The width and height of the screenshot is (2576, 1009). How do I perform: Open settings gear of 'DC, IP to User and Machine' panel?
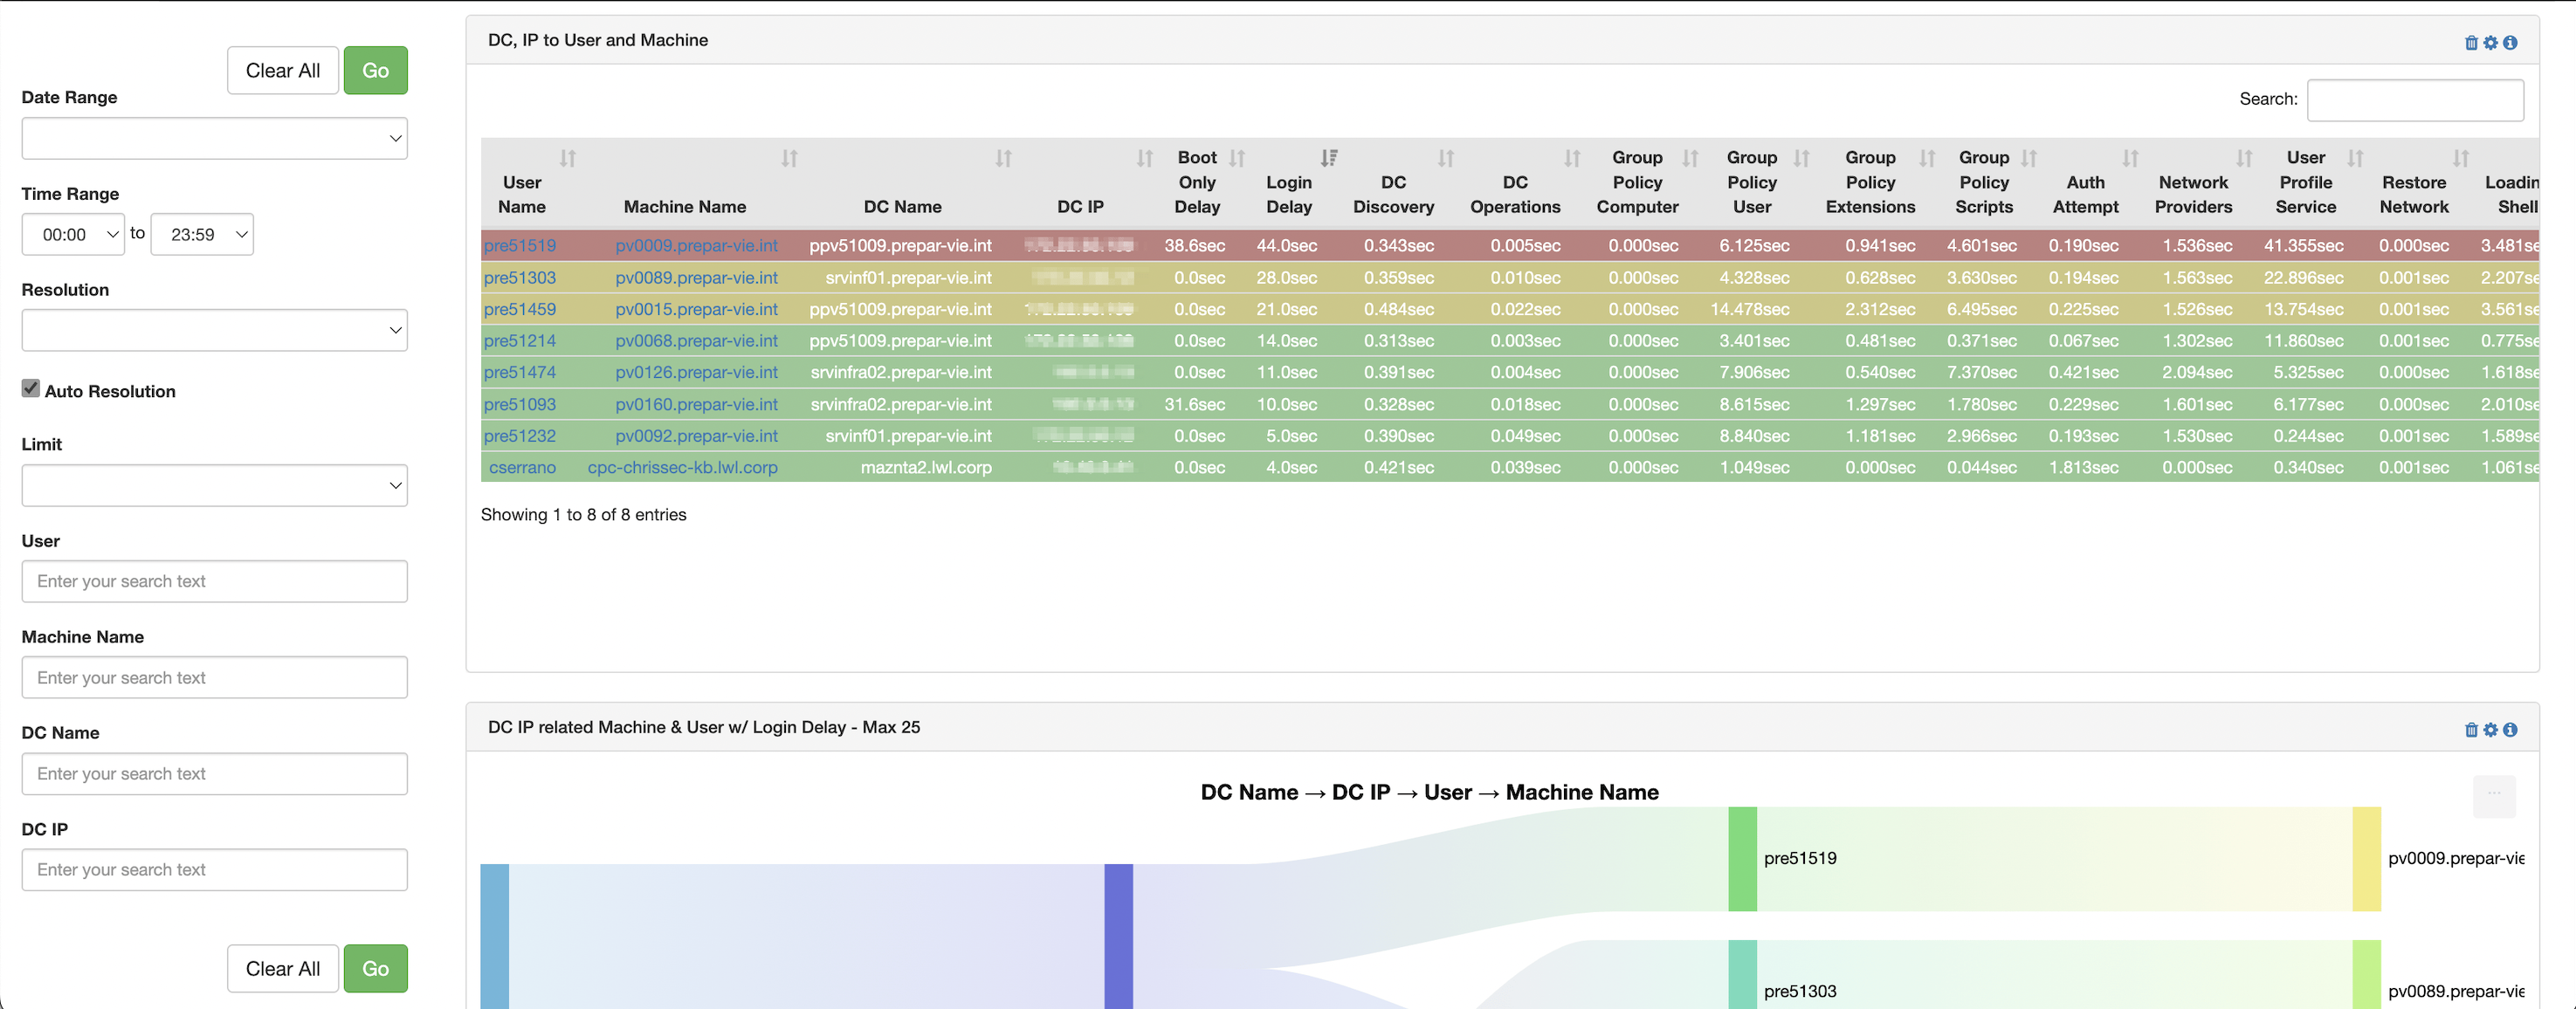2491,43
